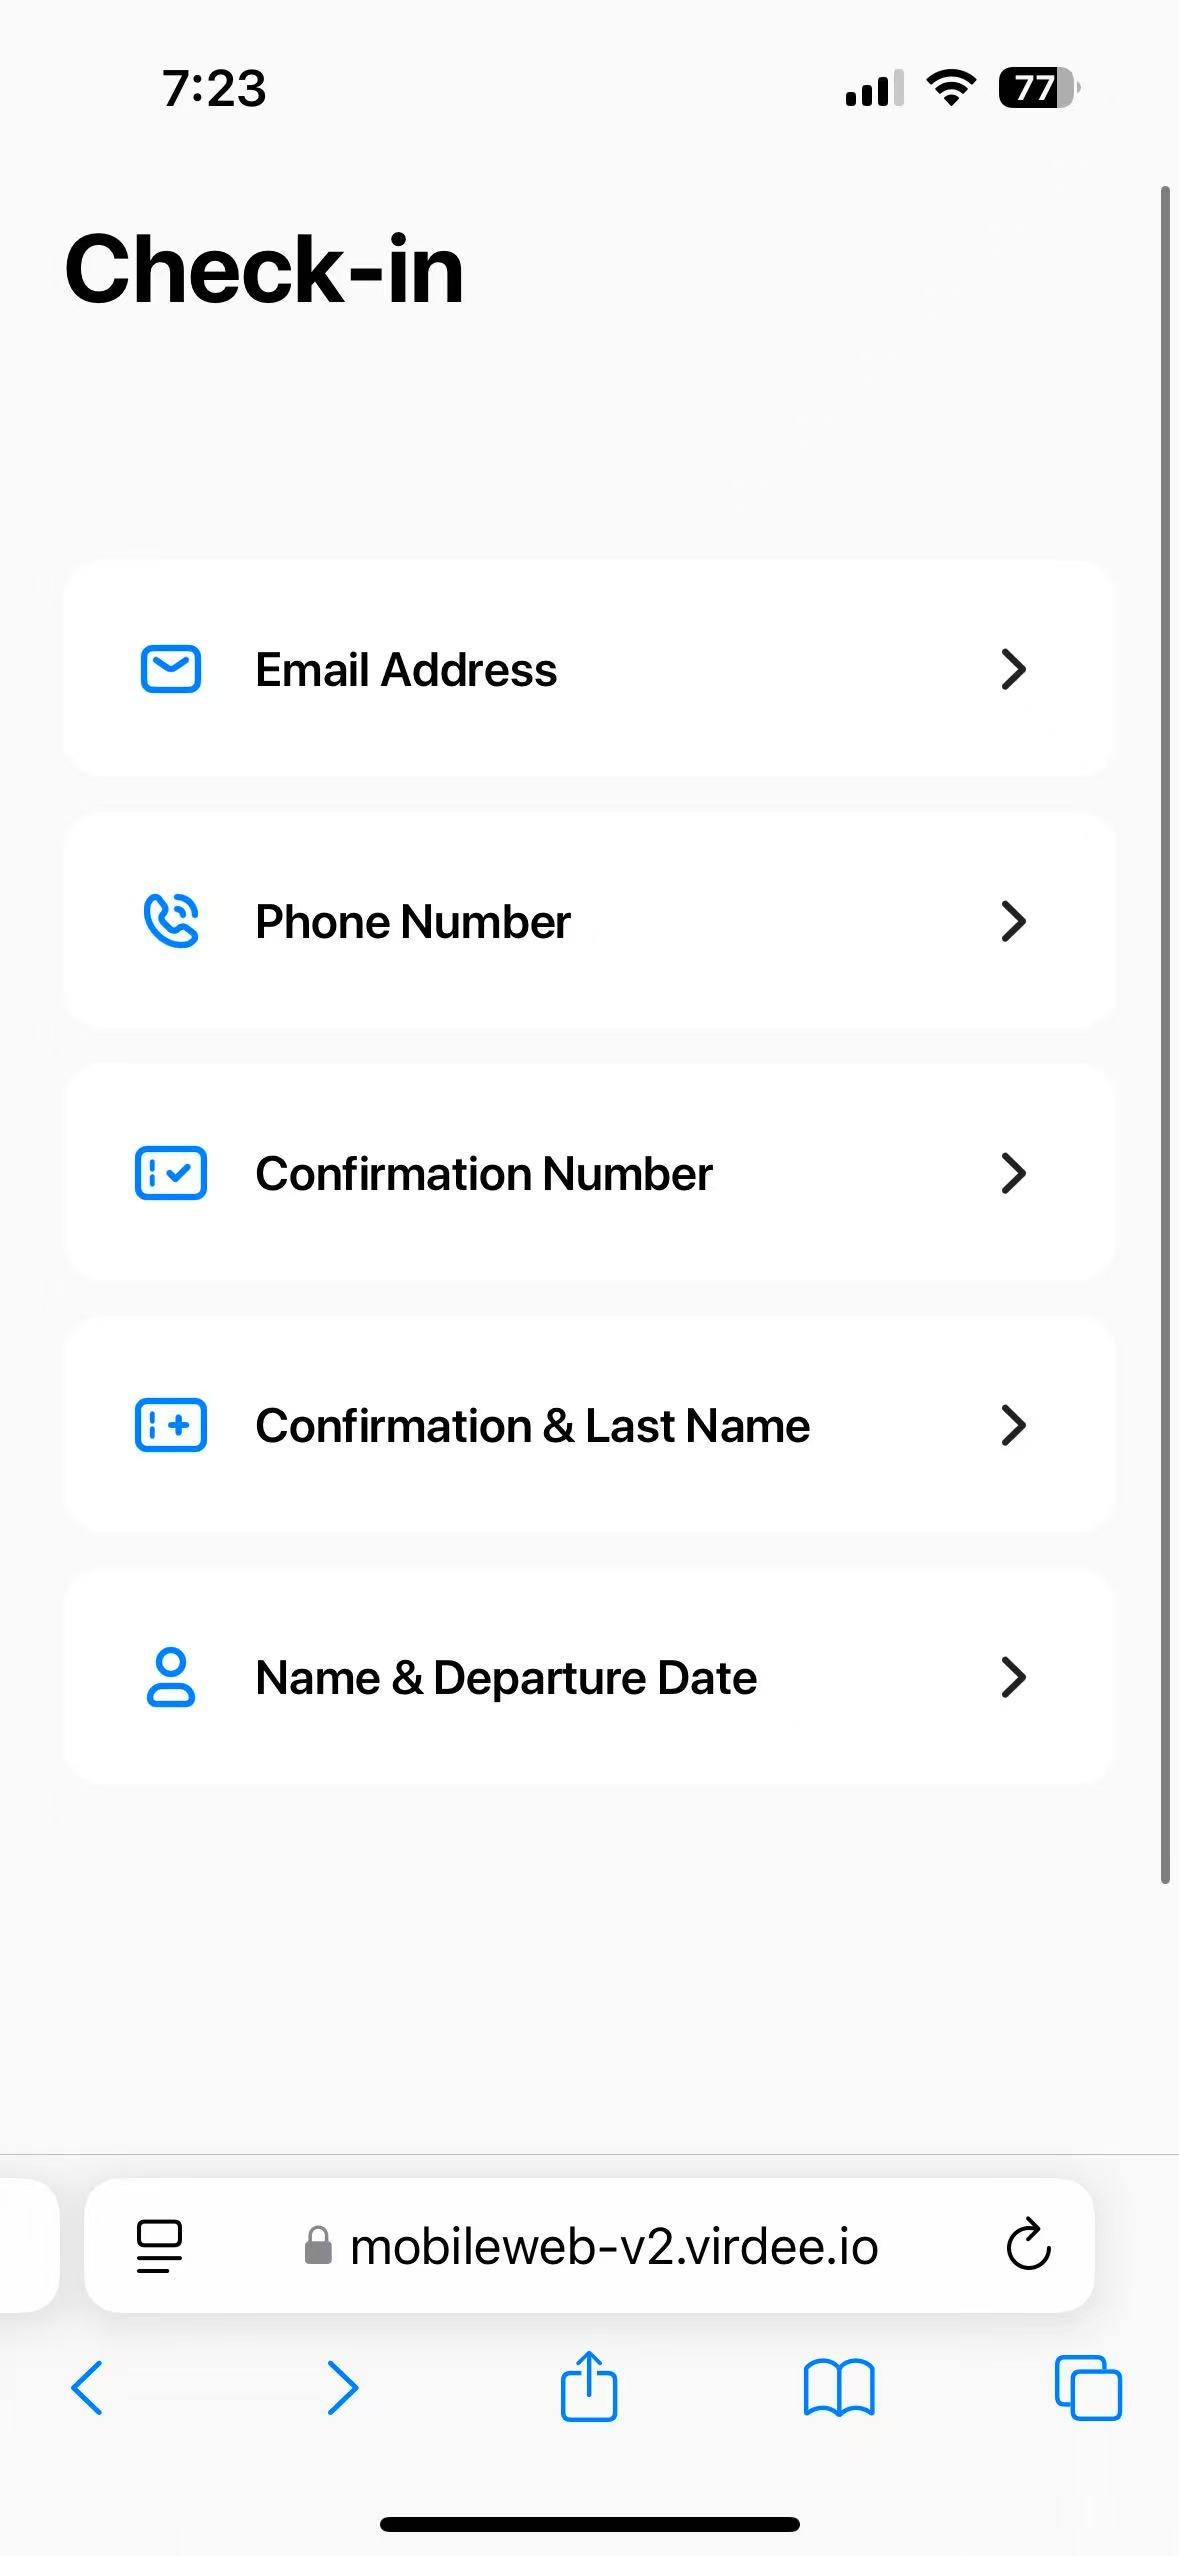The height and width of the screenshot is (2556, 1179).
Task: Tap the plus ticket icon for Confirmation & Last Name
Action: (x=171, y=1425)
